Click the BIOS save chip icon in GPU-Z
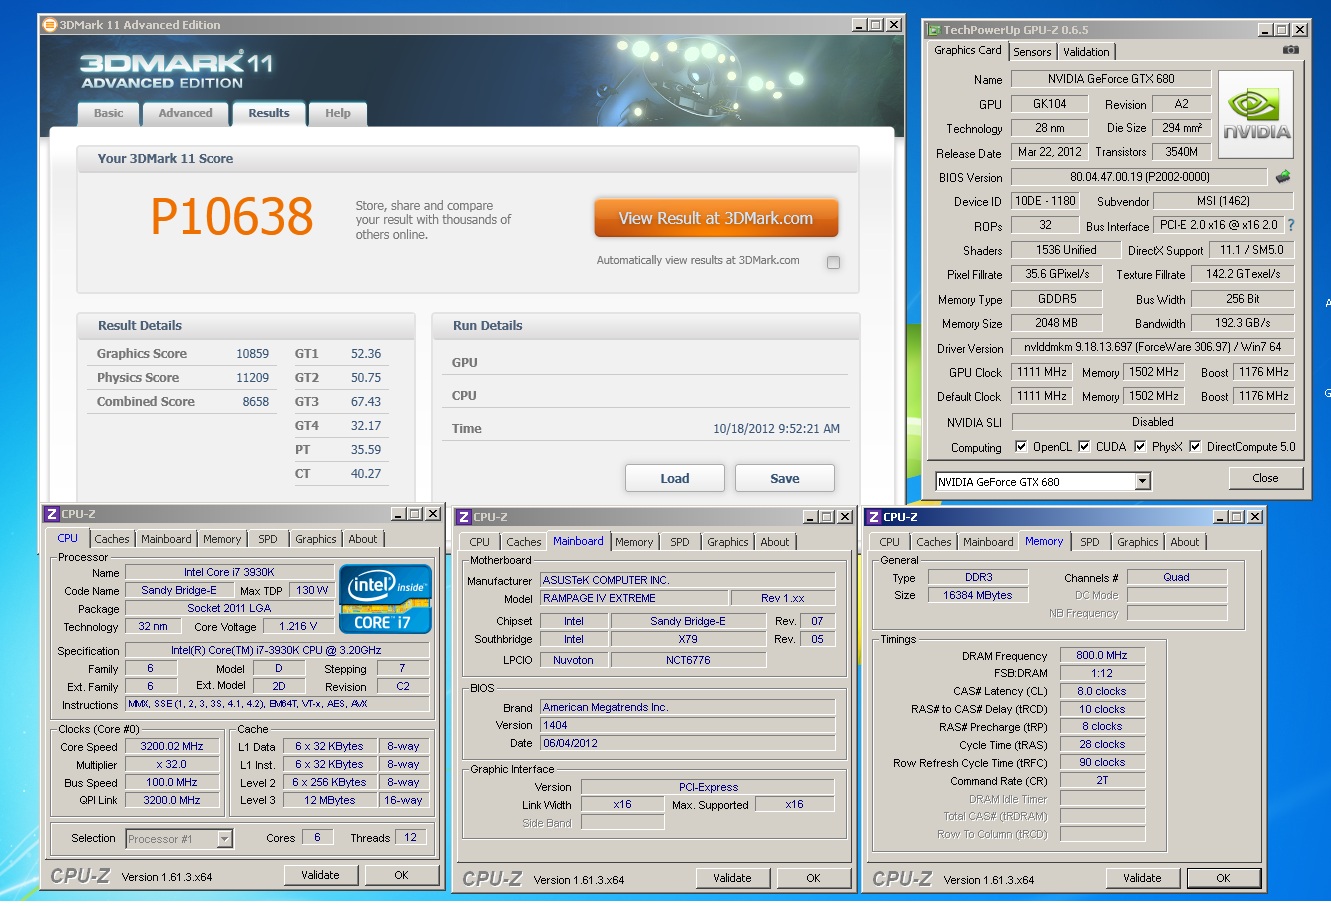 (x=1283, y=177)
